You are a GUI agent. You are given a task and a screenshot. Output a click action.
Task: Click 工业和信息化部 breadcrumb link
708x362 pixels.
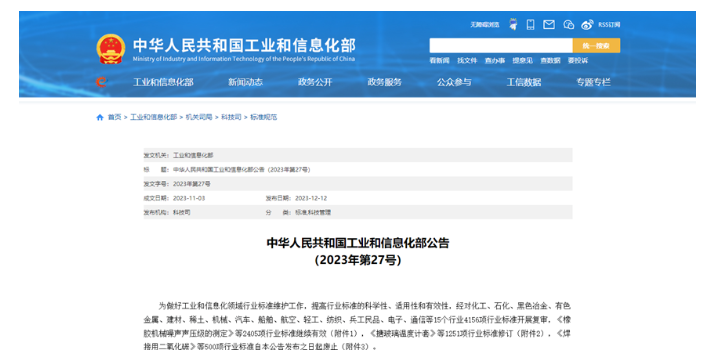click(x=154, y=117)
